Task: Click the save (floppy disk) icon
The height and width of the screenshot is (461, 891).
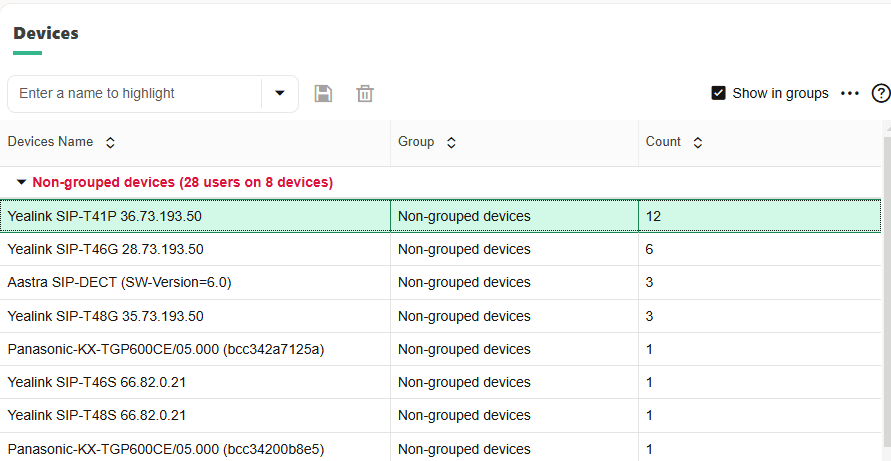Action: point(323,94)
